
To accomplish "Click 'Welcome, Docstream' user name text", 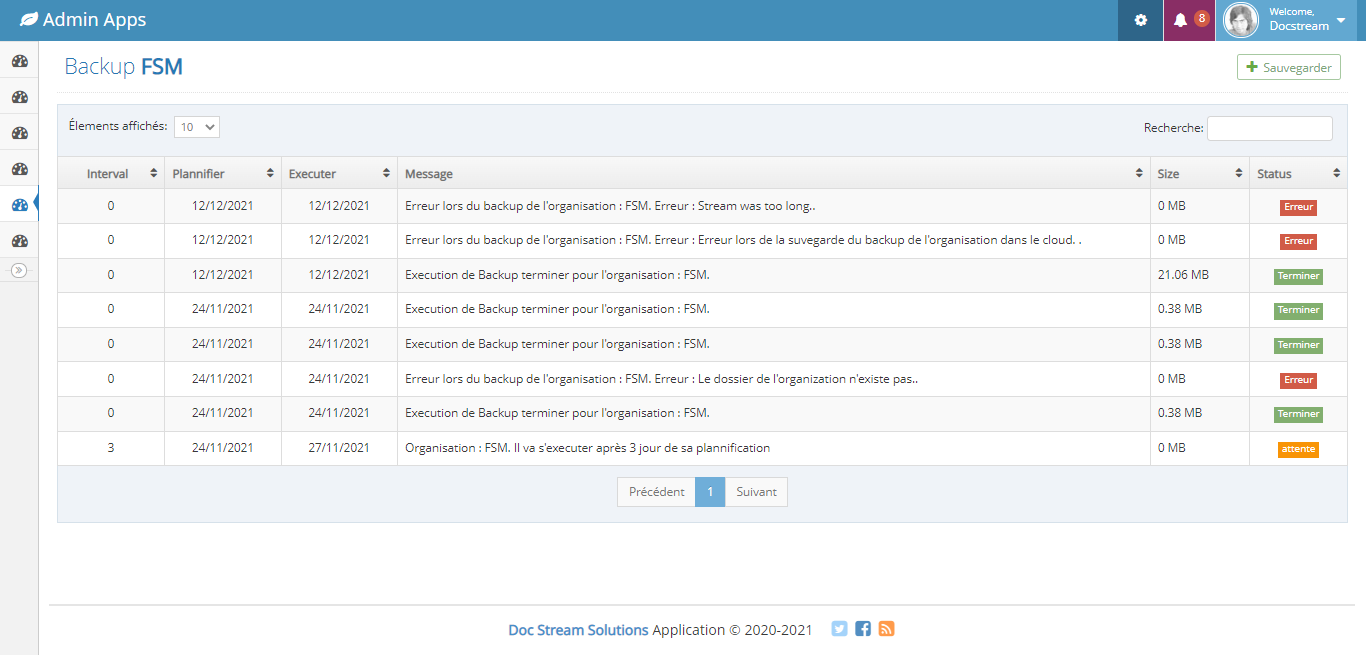I will 1299,19.
